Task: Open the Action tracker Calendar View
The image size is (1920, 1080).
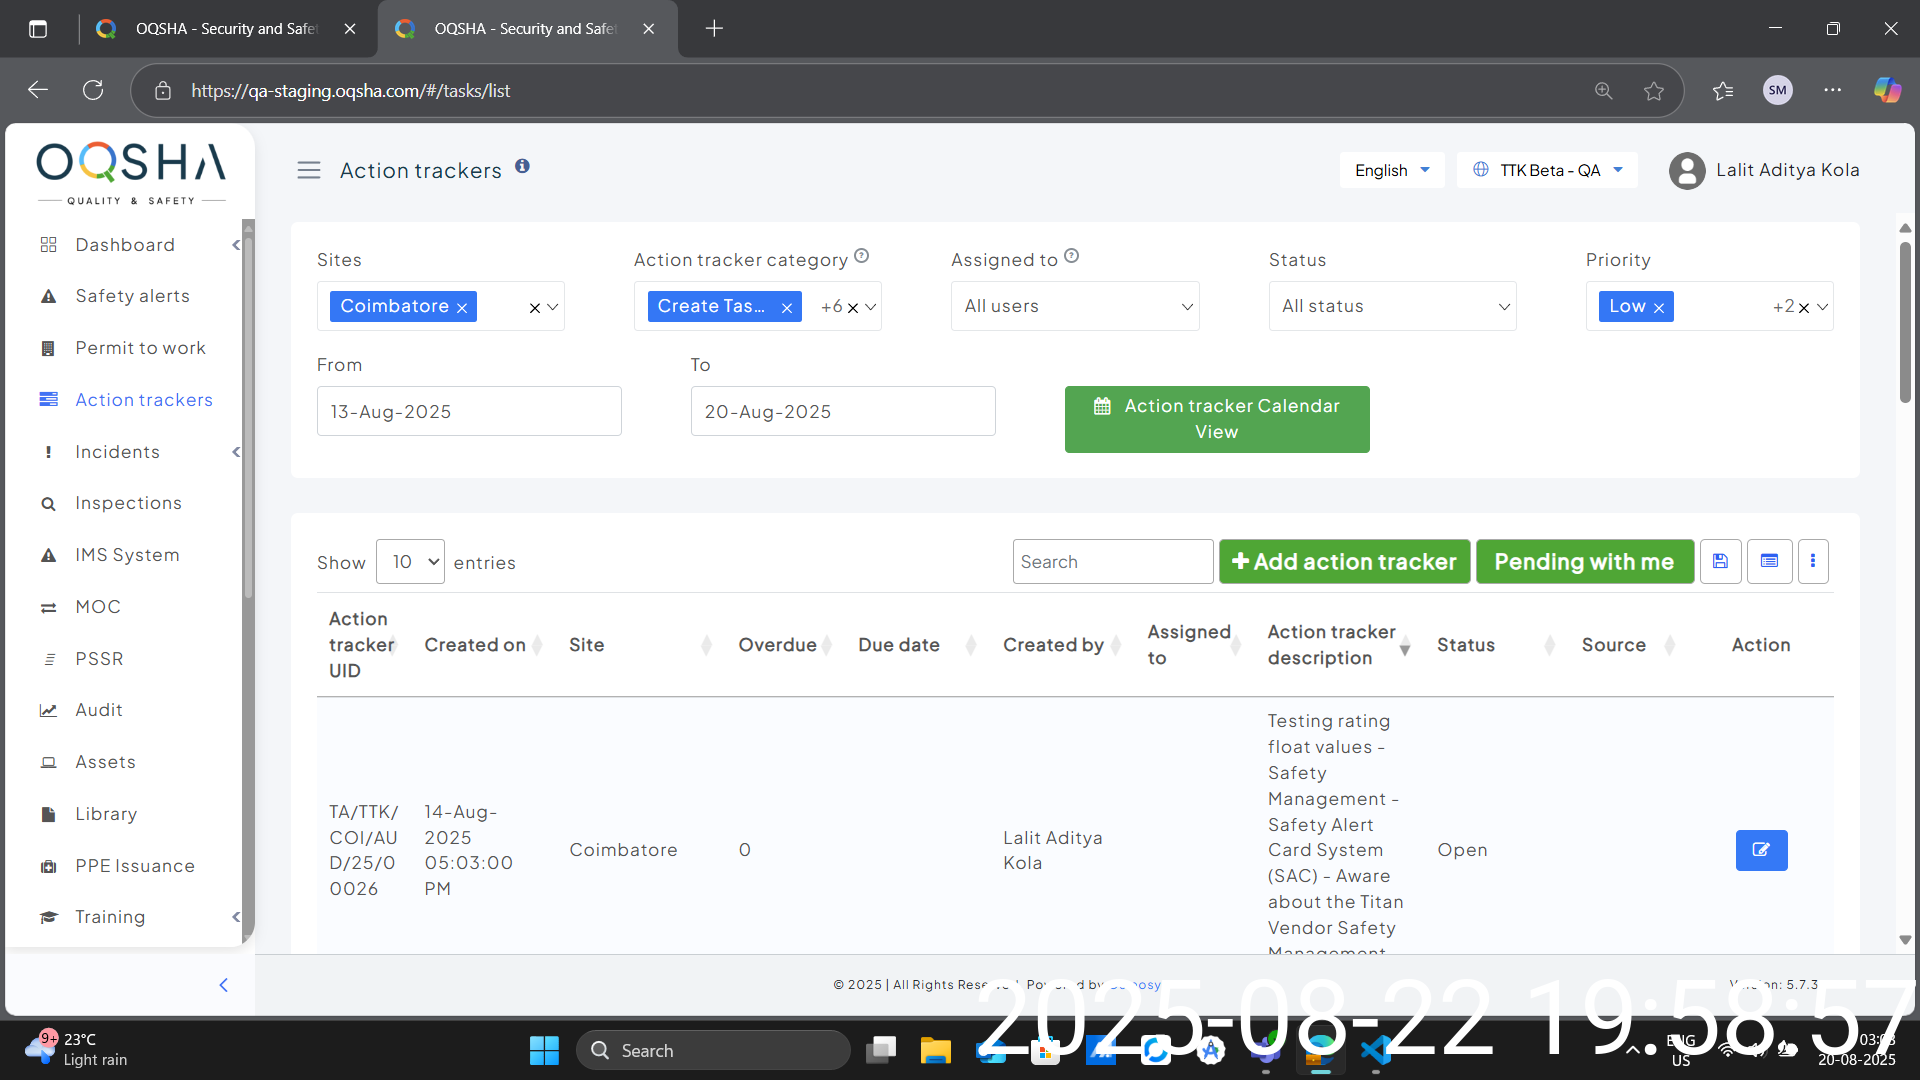Action: pyautogui.click(x=1216, y=419)
